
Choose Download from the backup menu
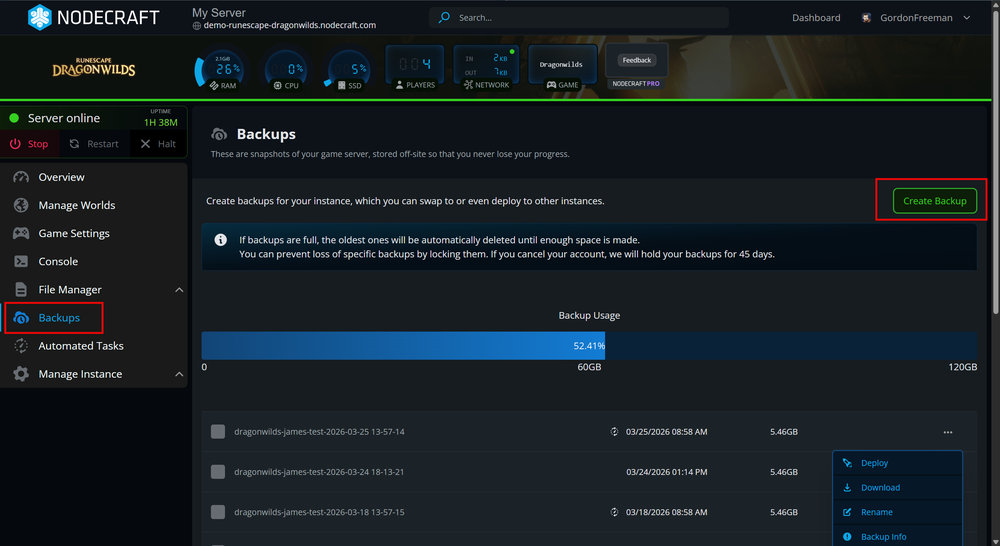[x=897, y=487]
